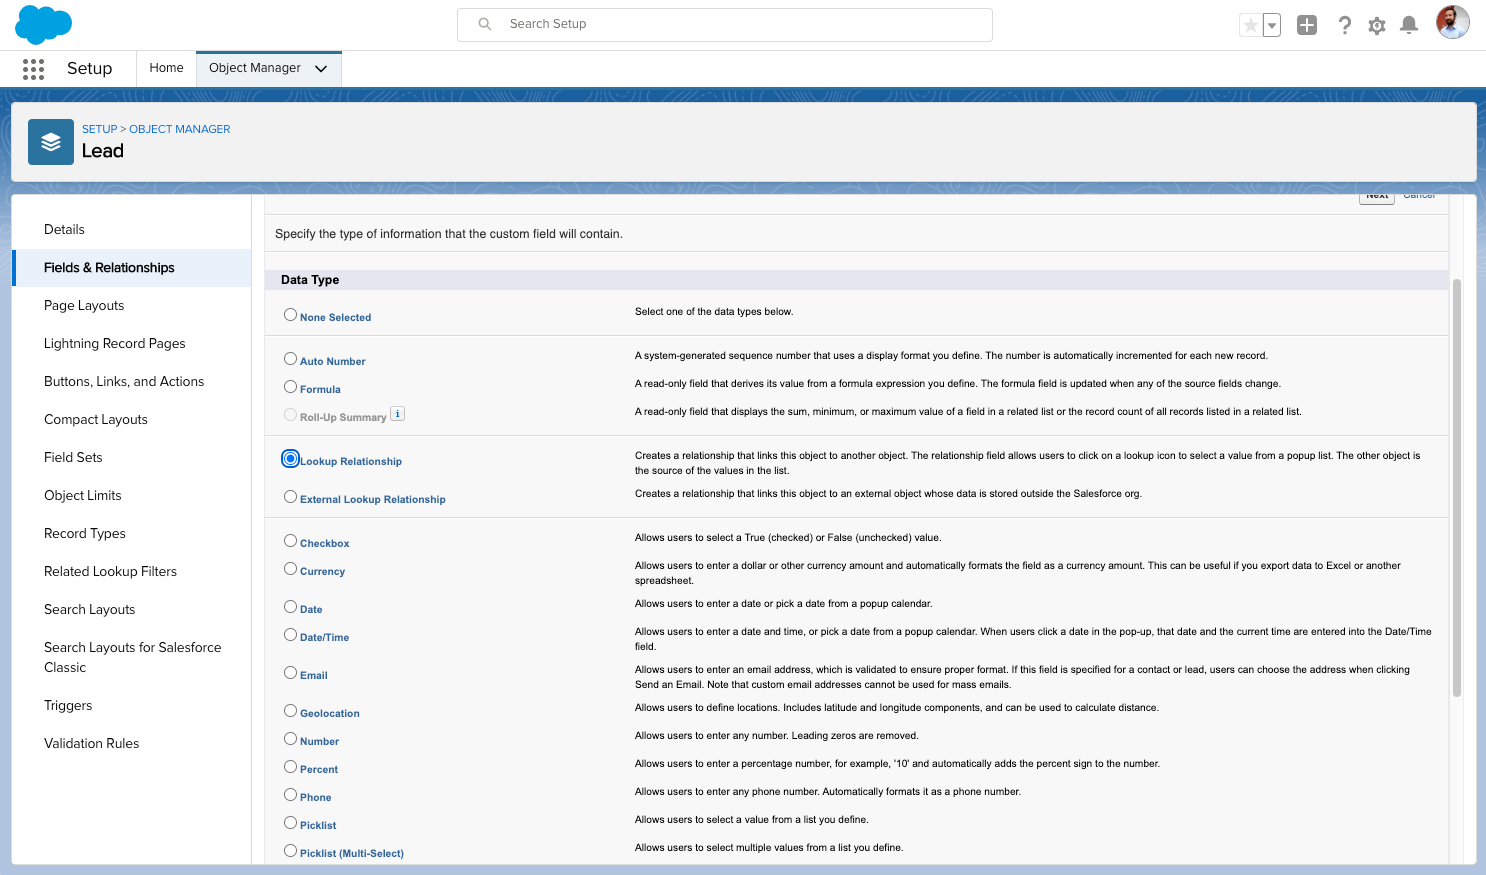Select the Lookup Relationship radio button
Viewport: 1486px width, 875px height.
coord(290,459)
